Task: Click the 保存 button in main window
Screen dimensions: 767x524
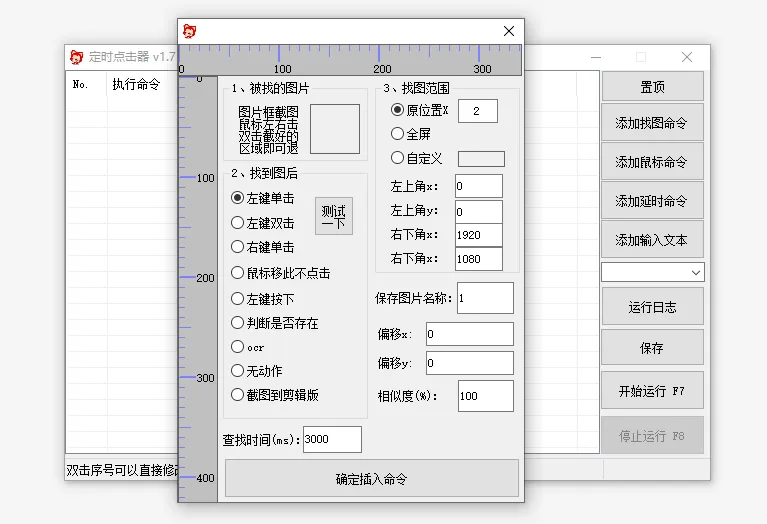Action: click(653, 348)
